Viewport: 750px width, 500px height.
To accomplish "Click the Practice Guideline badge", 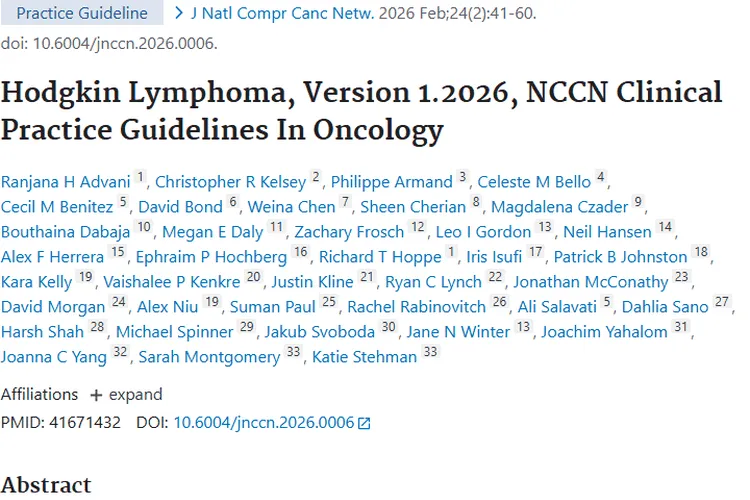I will [x=82, y=13].
